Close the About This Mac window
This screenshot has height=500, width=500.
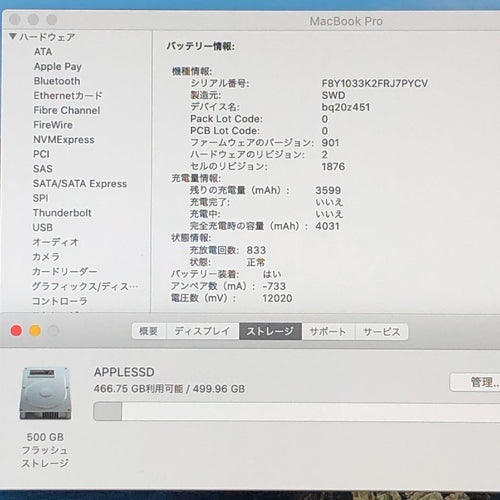16,331
